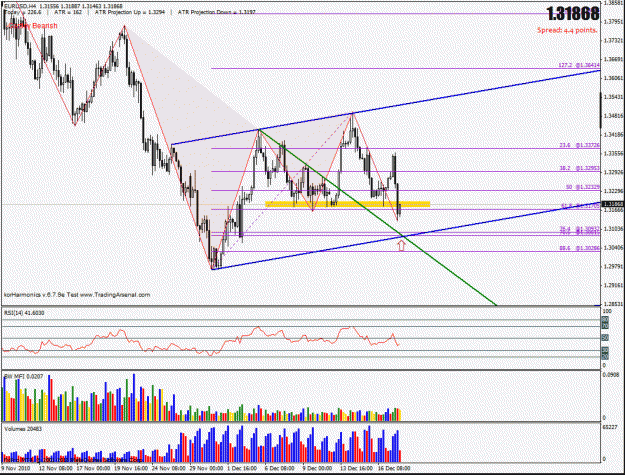This screenshot has width=625, height=475.
Task: Select the 38.2 Fibonacci level label
Action: click(579, 169)
